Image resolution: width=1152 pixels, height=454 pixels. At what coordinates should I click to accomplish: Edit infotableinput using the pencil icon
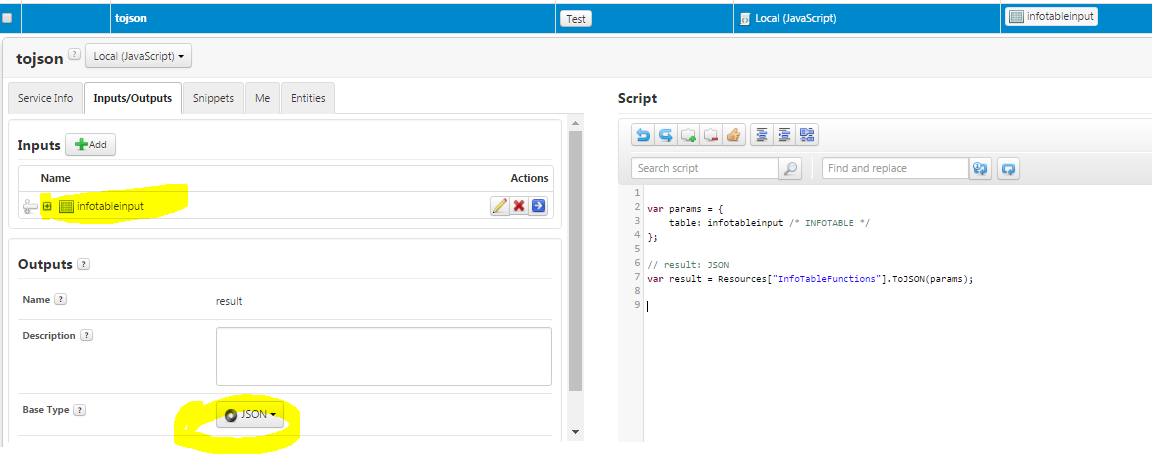(x=500, y=206)
